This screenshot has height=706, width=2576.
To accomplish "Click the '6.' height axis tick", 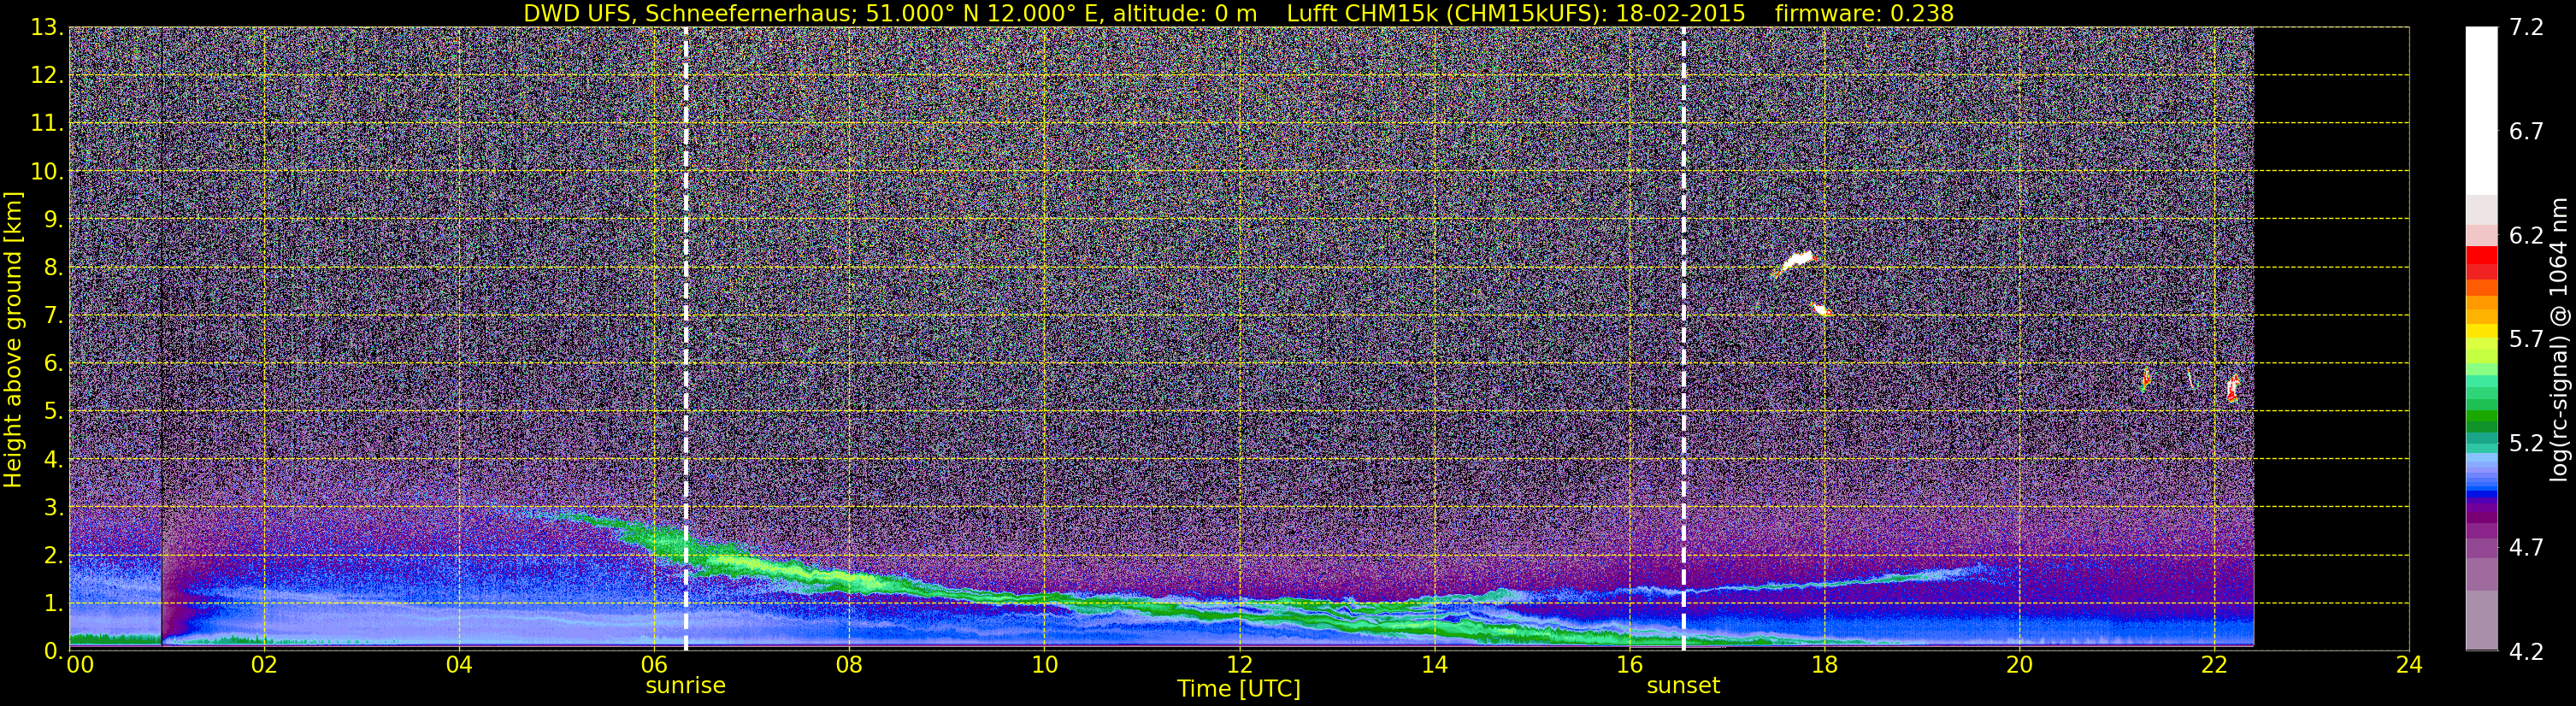I will 52,364.
